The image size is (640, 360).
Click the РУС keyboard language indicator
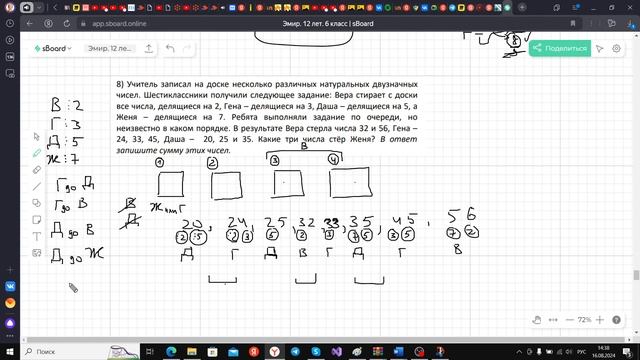(581, 352)
